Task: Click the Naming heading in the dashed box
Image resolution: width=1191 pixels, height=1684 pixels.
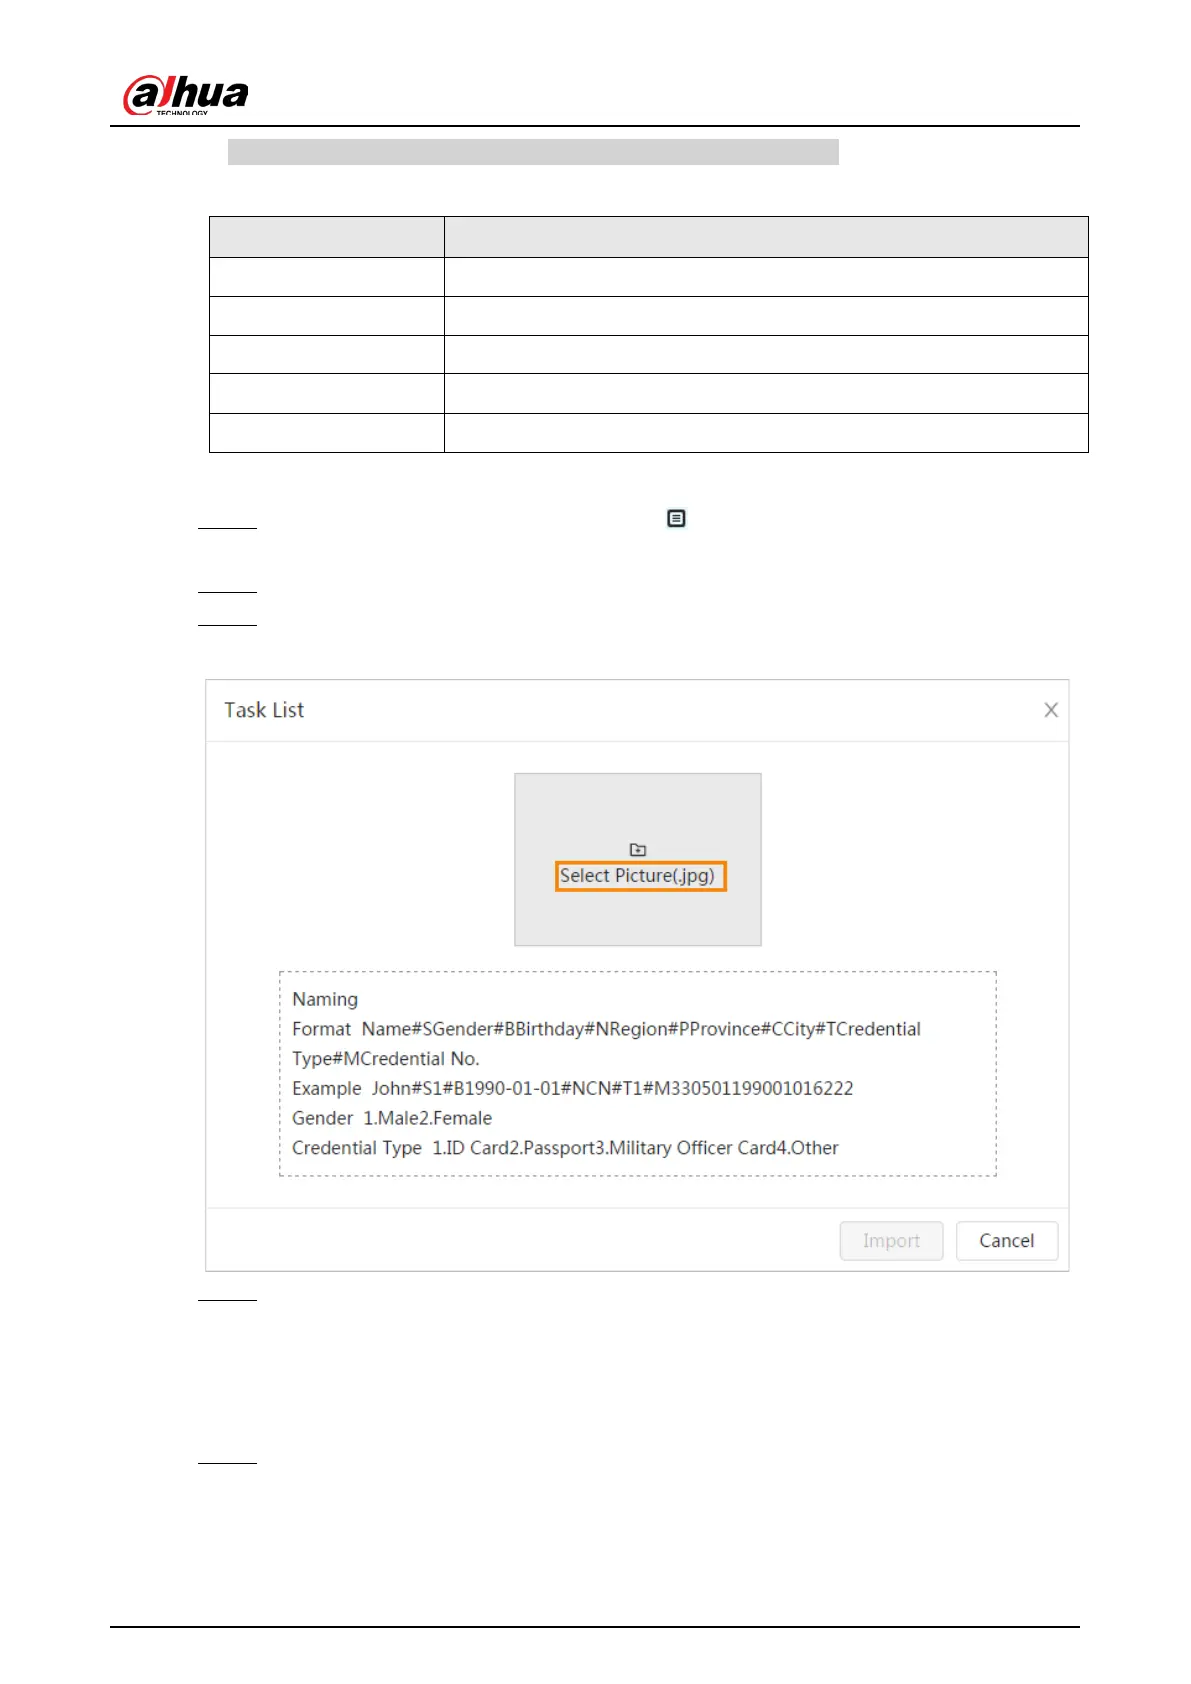Action: [325, 999]
